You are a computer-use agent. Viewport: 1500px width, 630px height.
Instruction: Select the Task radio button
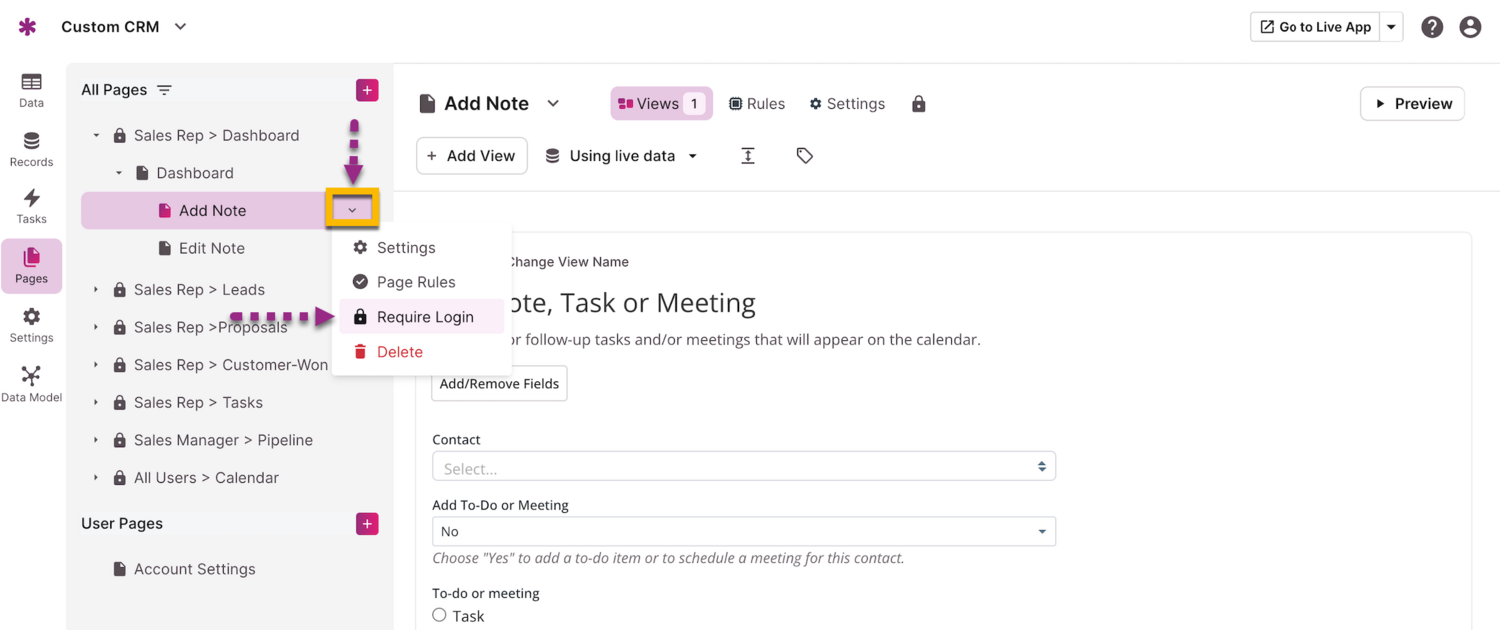[439, 615]
